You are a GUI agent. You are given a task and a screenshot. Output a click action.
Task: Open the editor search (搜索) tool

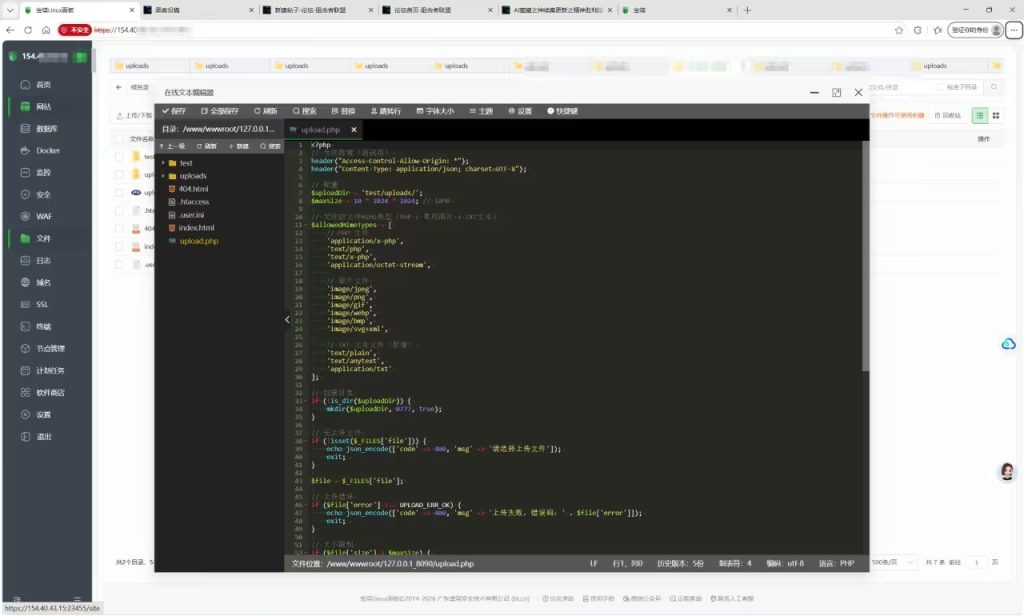point(305,111)
